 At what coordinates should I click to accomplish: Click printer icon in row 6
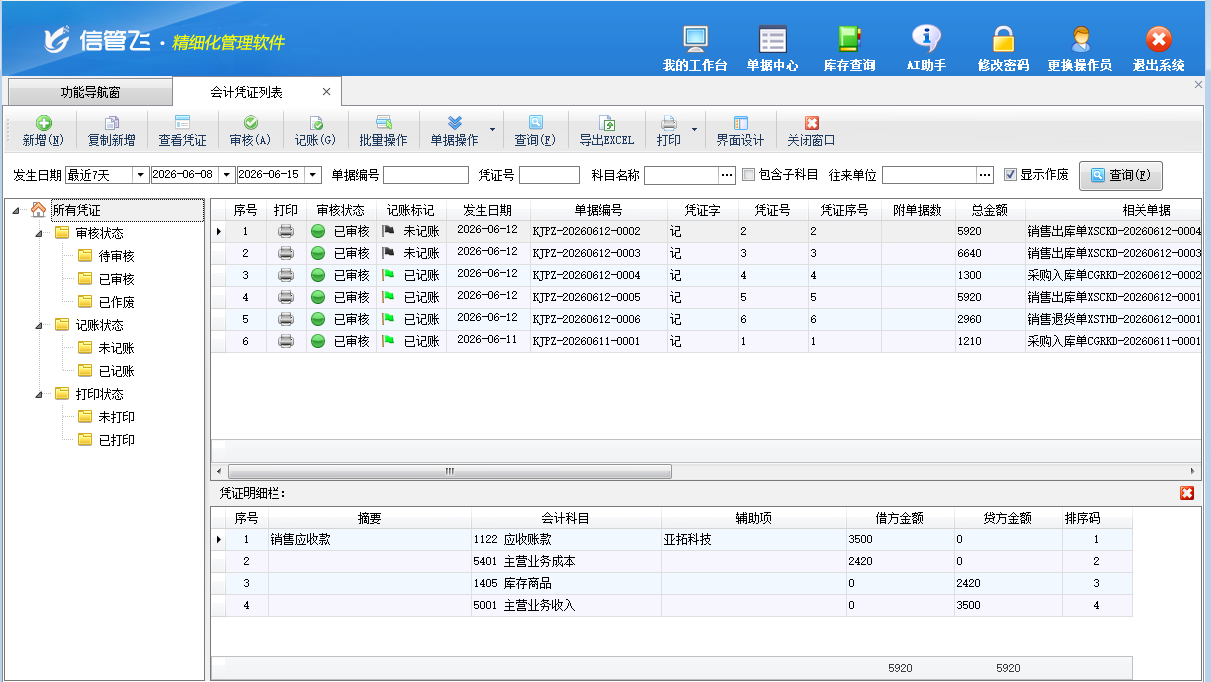click(286, 341)
